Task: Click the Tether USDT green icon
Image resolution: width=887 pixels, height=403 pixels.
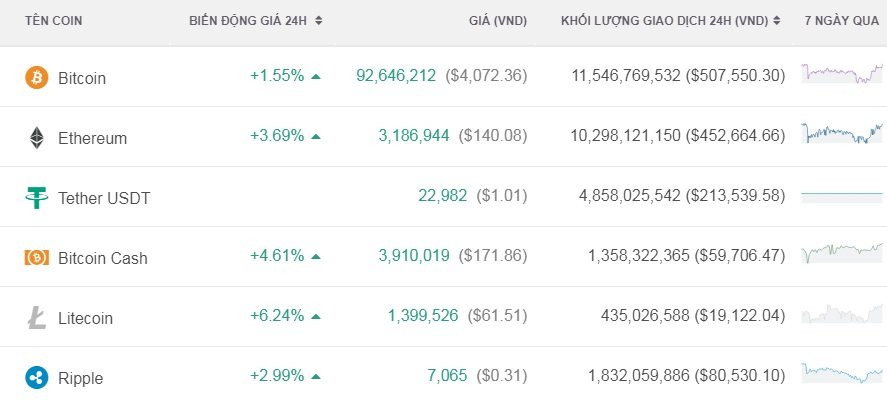Action: (36, 197)
